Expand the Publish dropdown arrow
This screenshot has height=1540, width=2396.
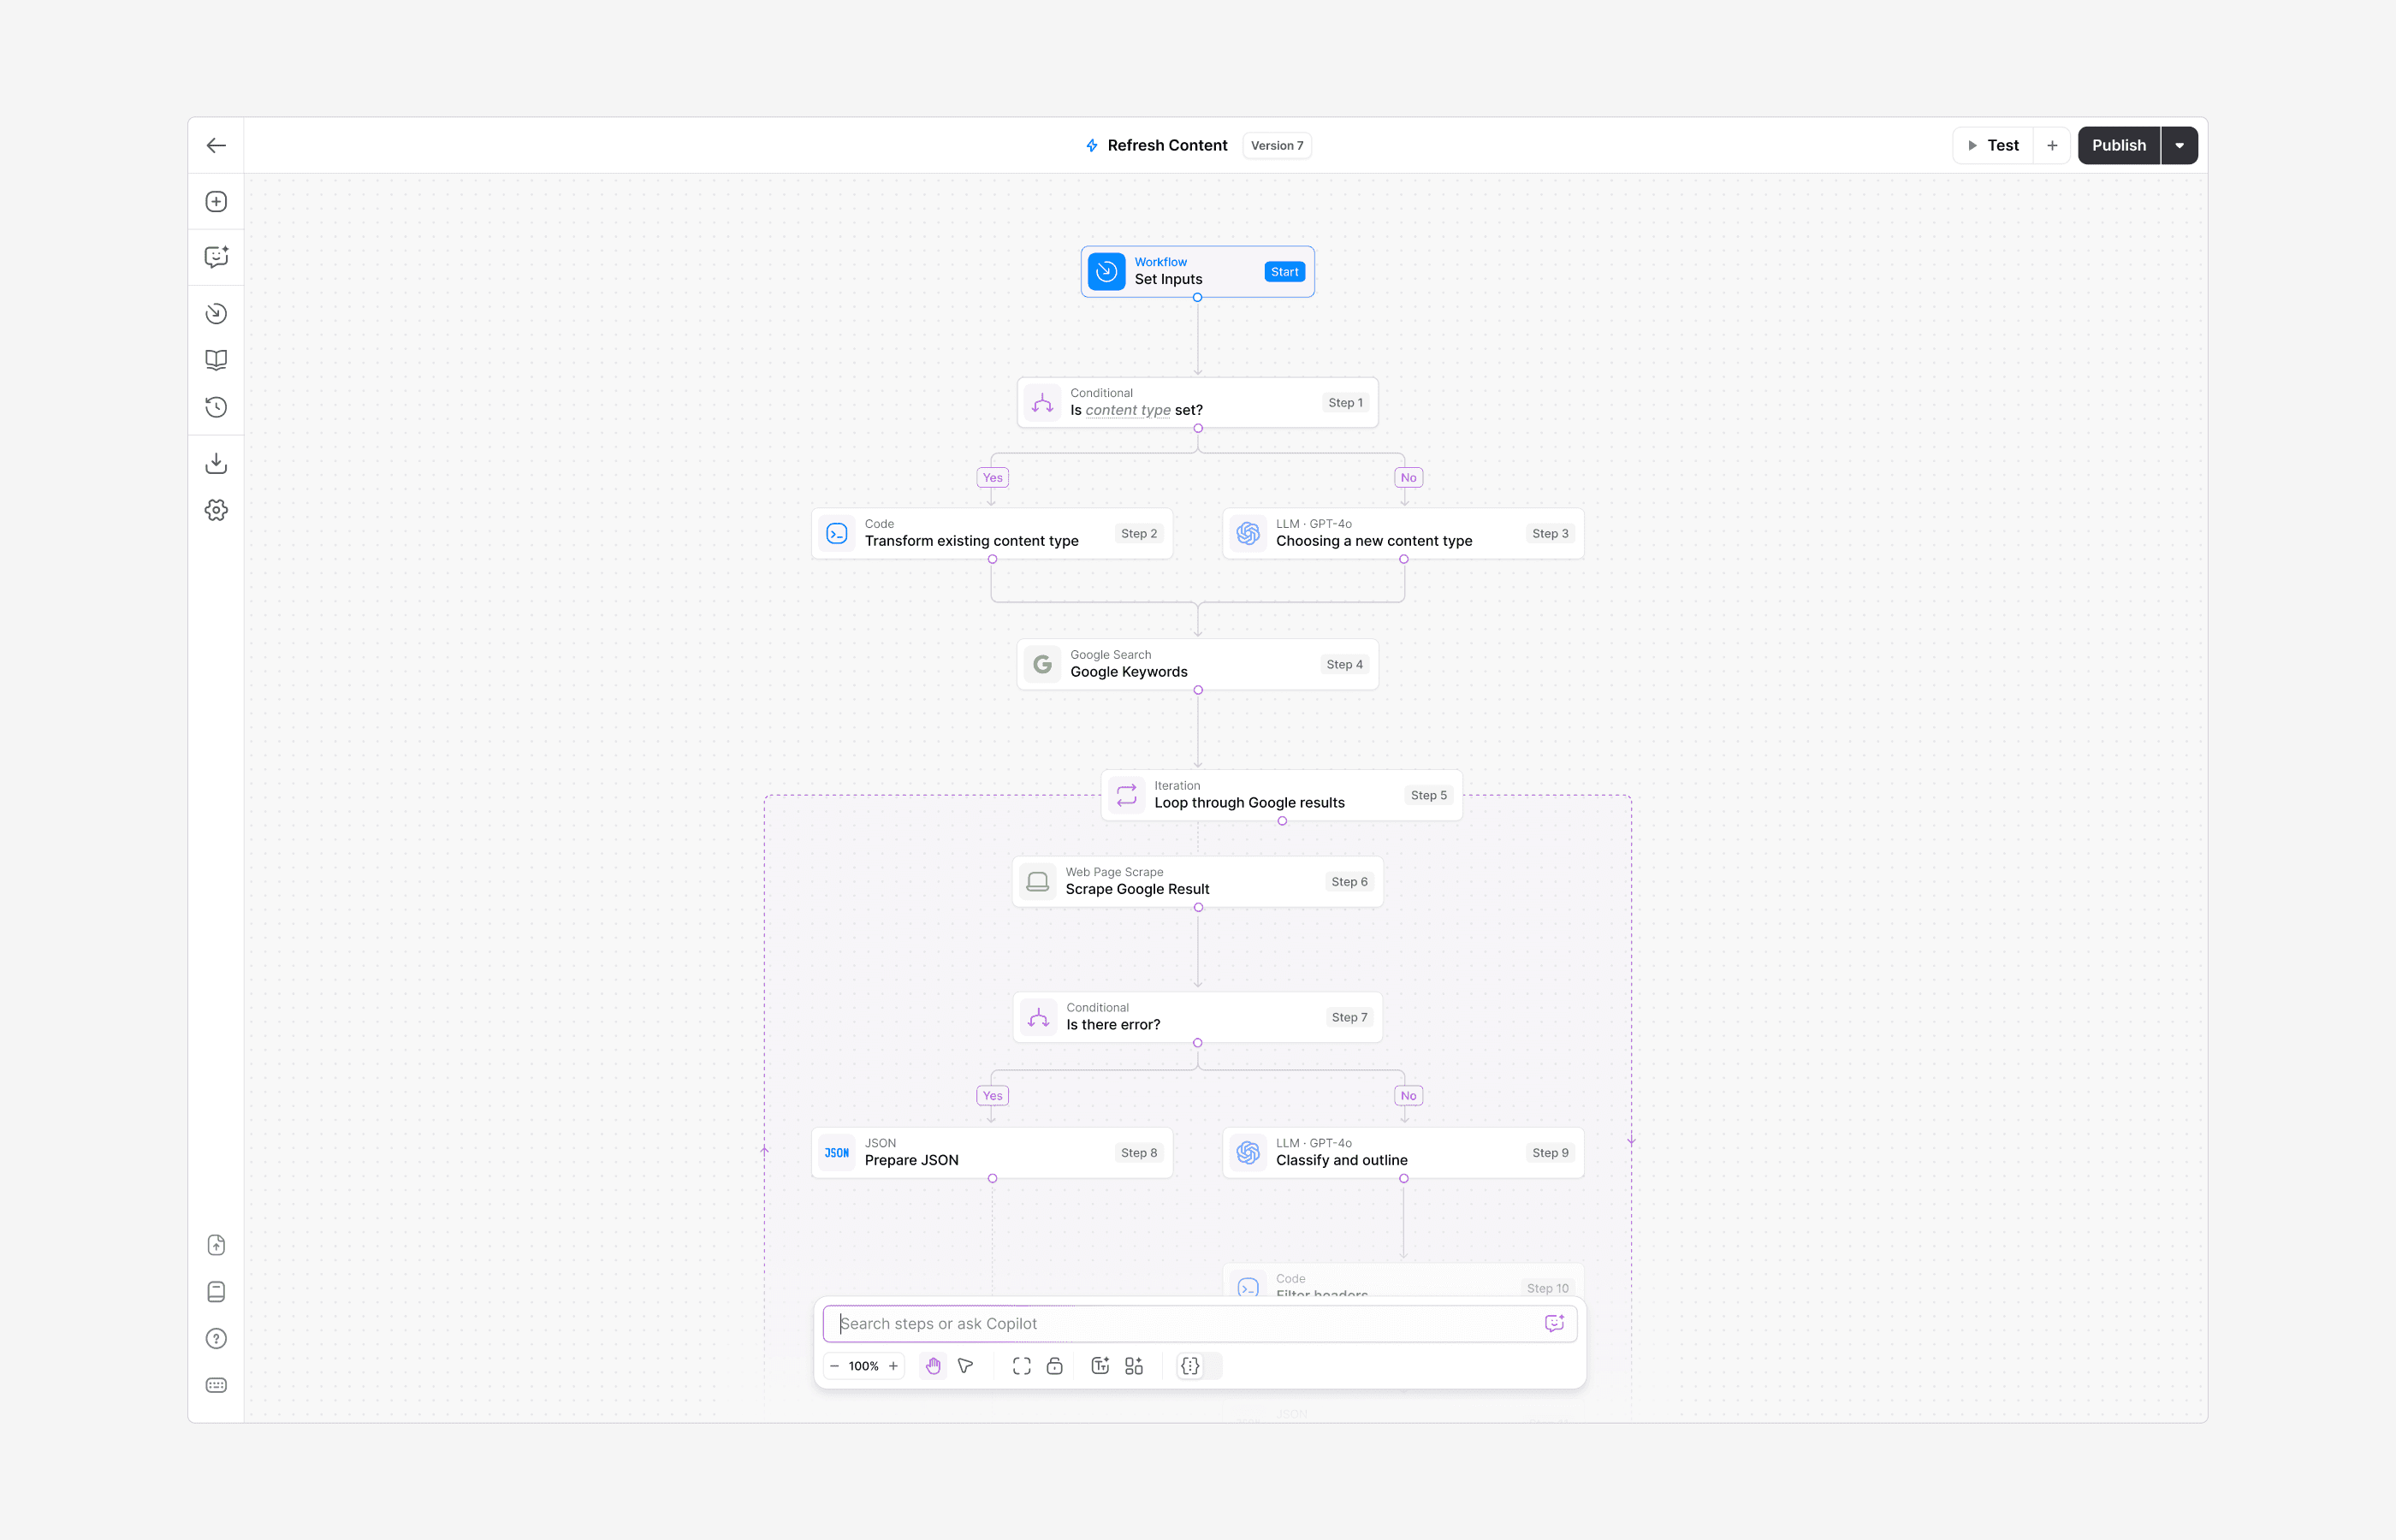click(2179, 145)
